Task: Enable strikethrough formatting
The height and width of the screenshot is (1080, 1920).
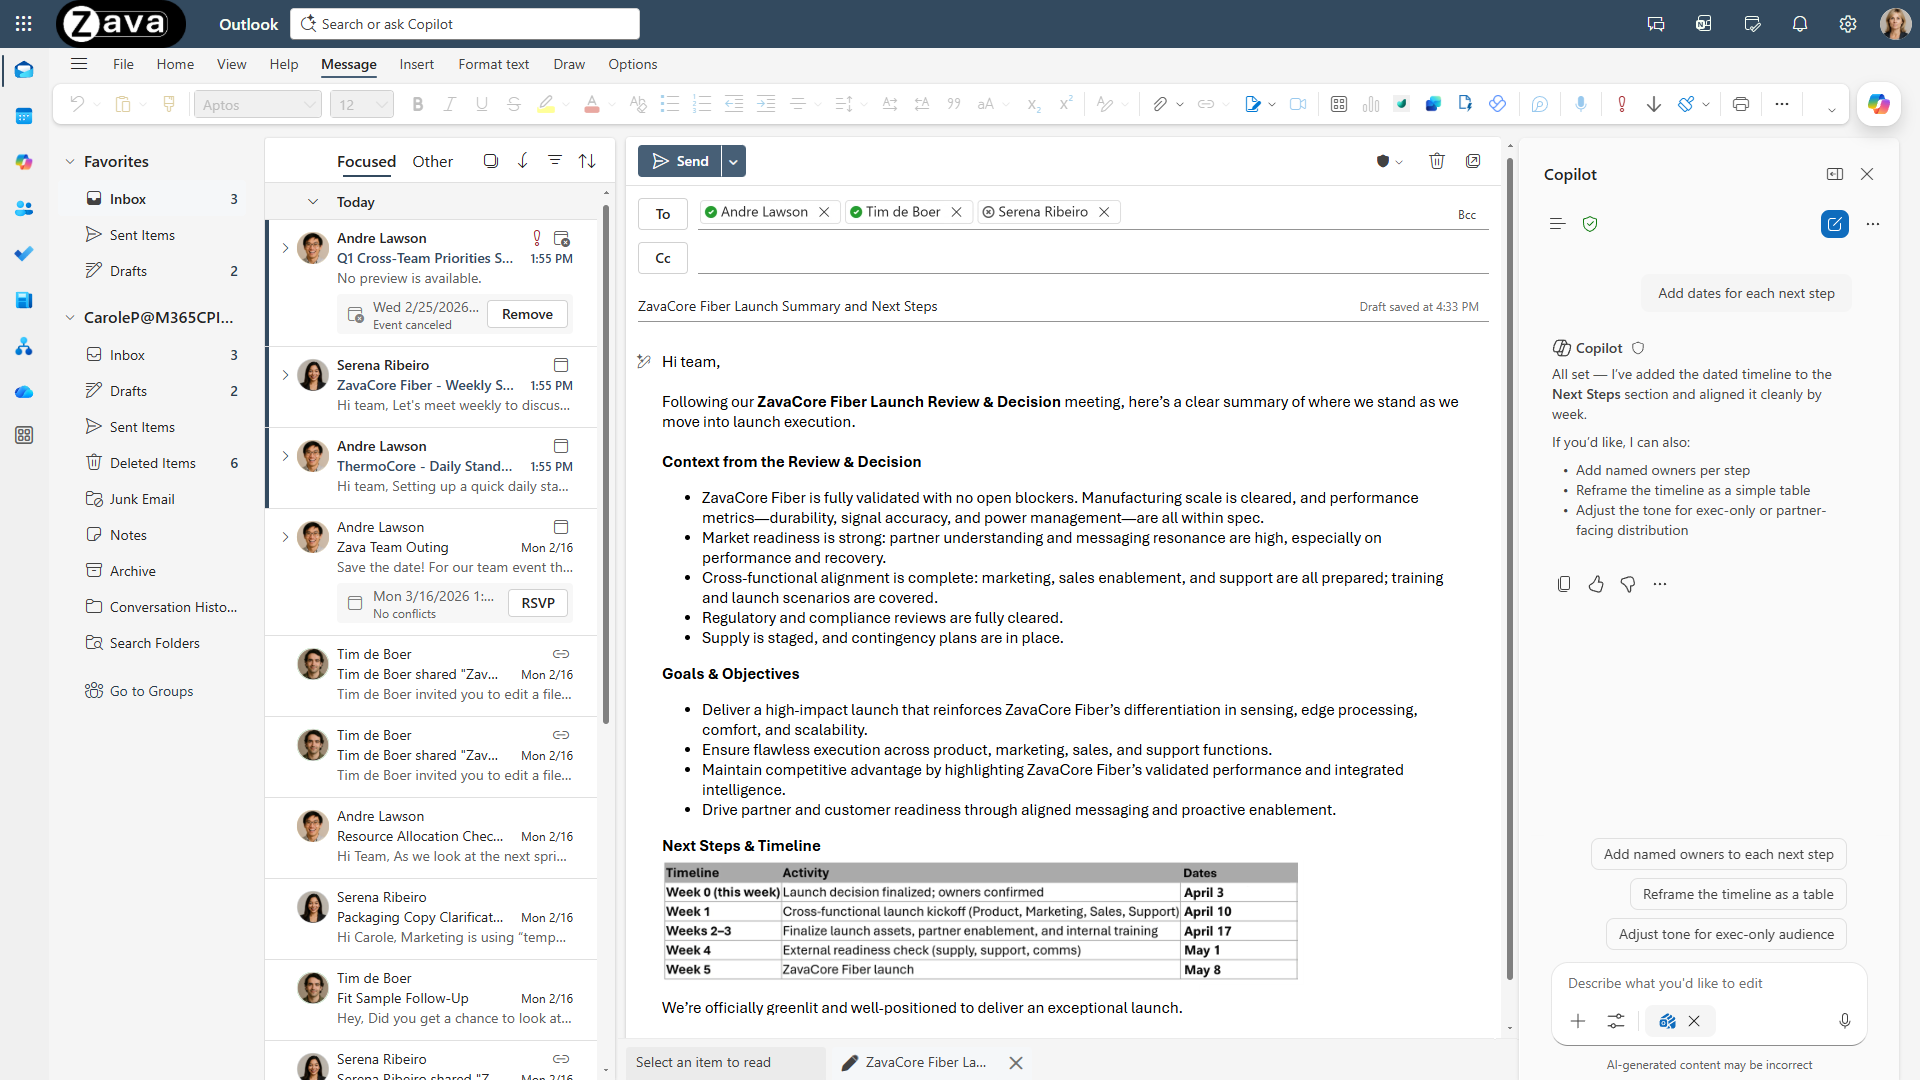Action: [513, 103]
